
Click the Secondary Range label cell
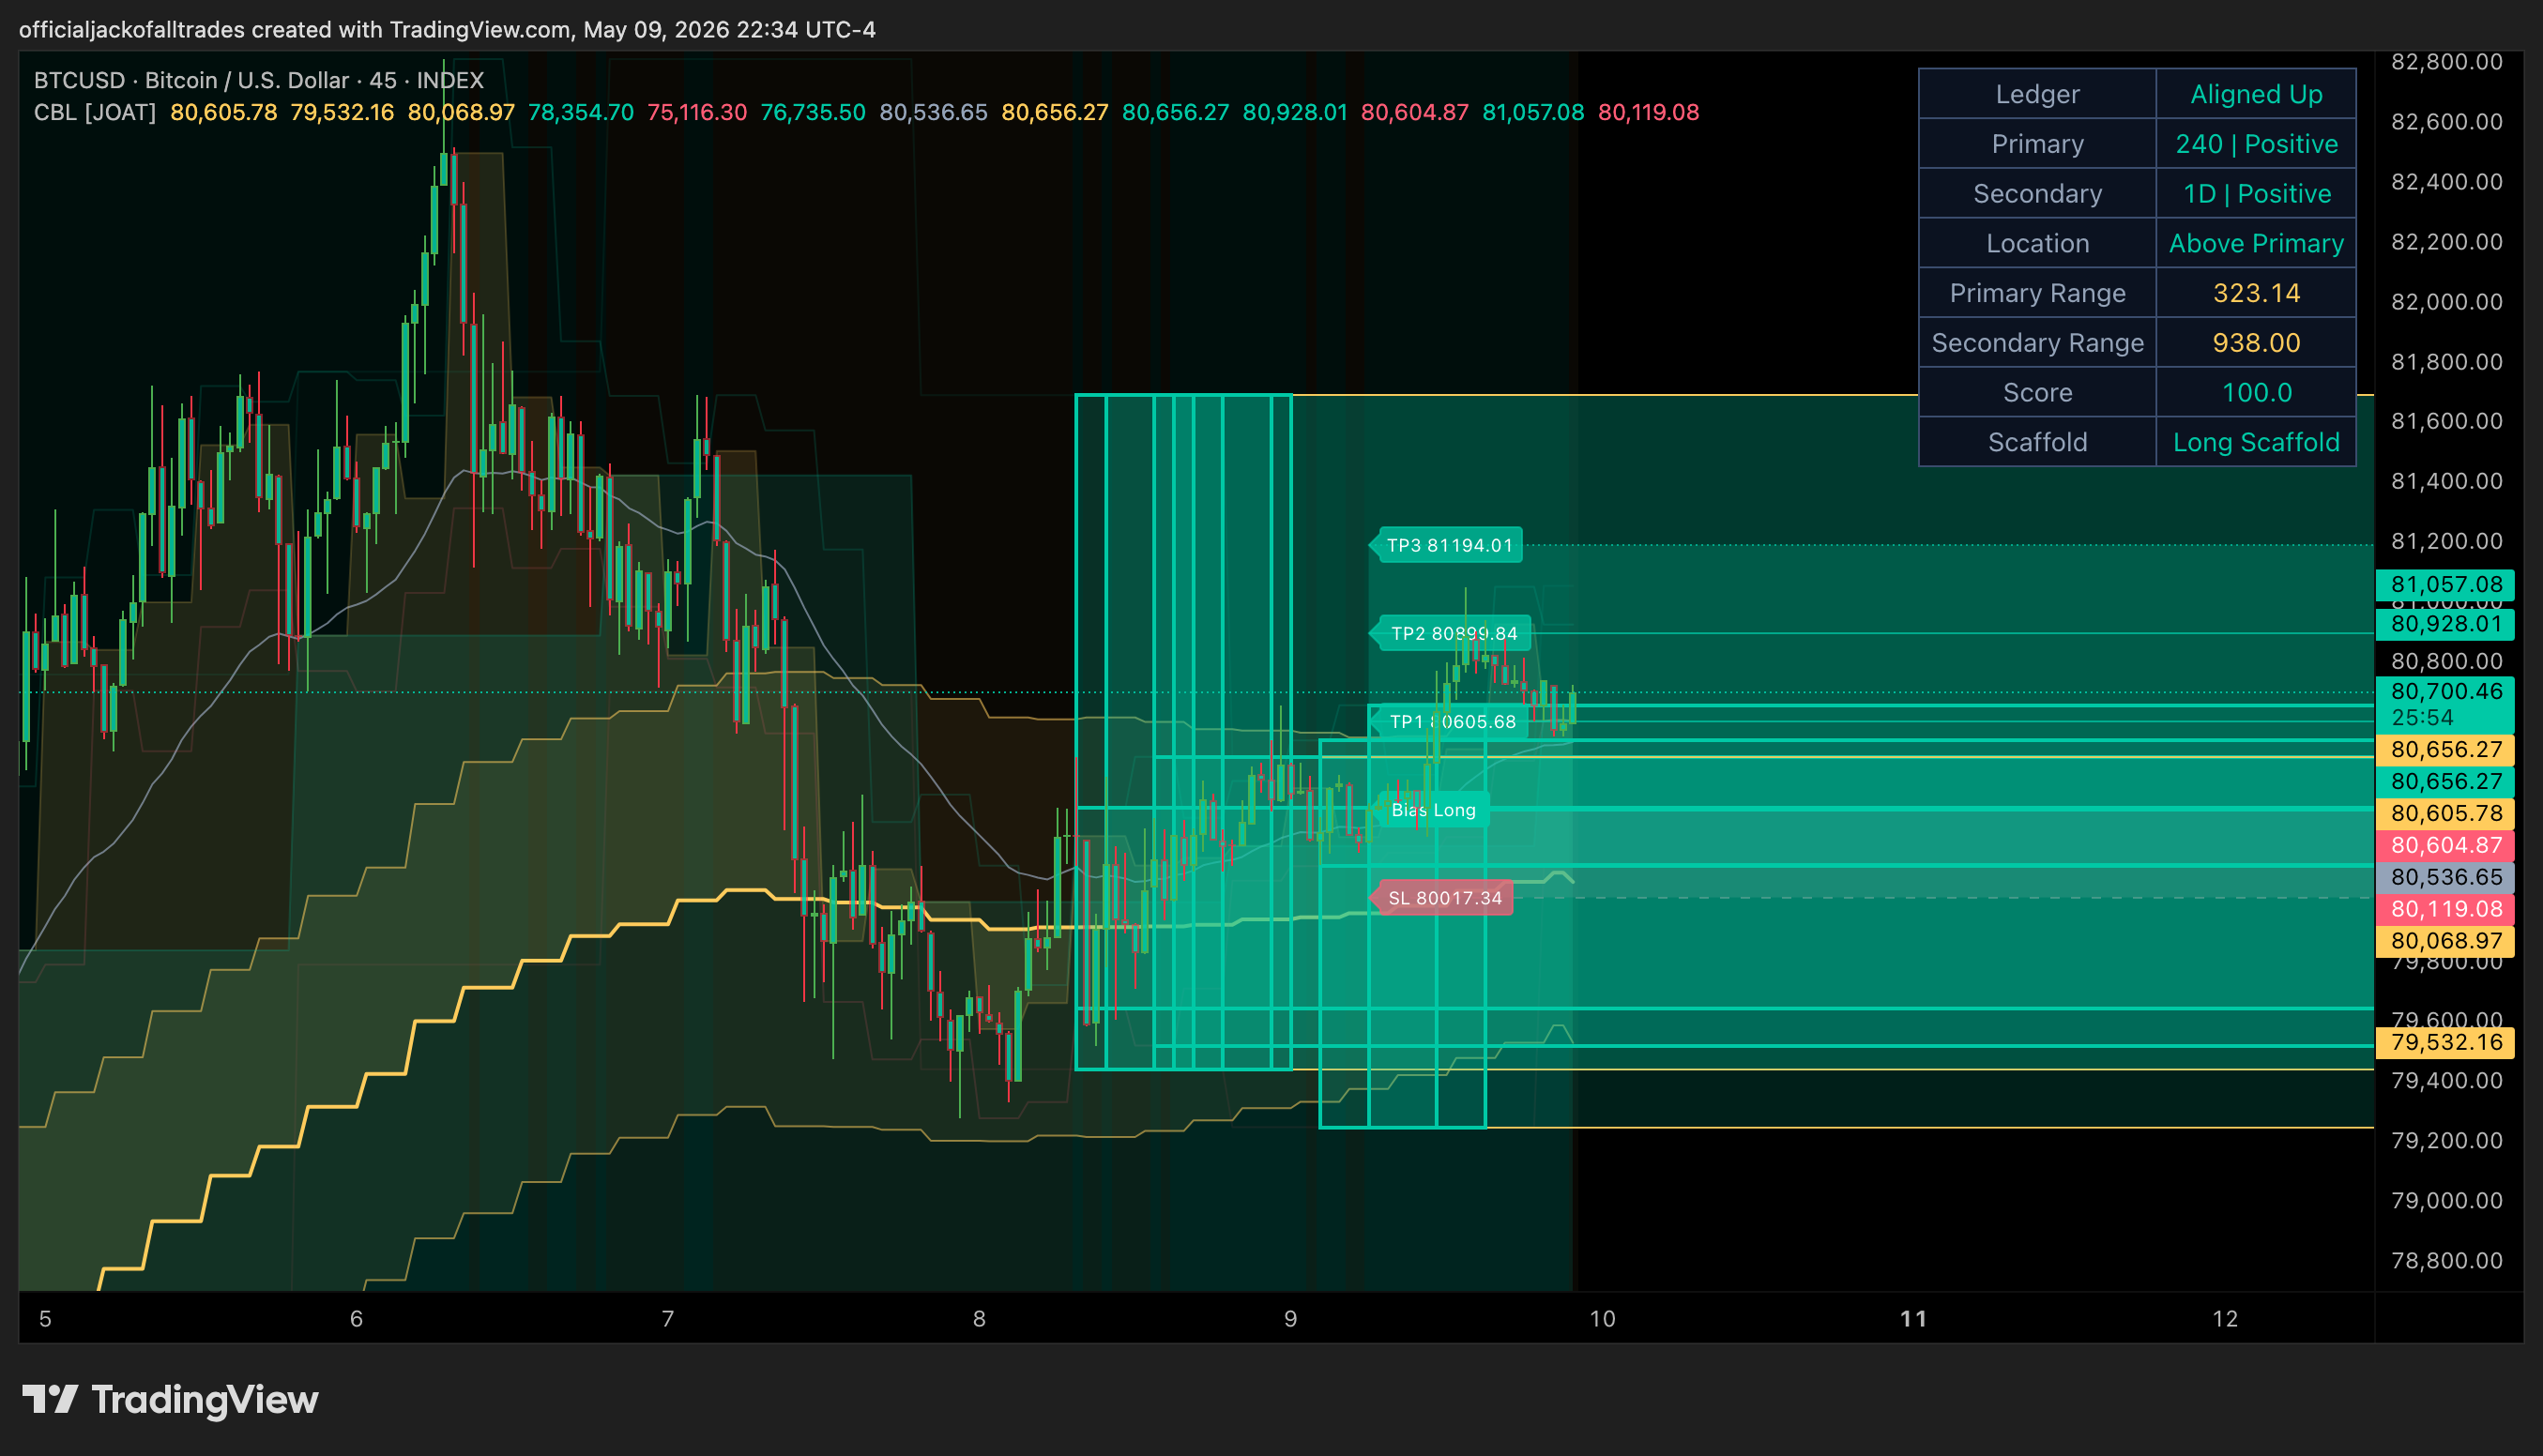2037,343
